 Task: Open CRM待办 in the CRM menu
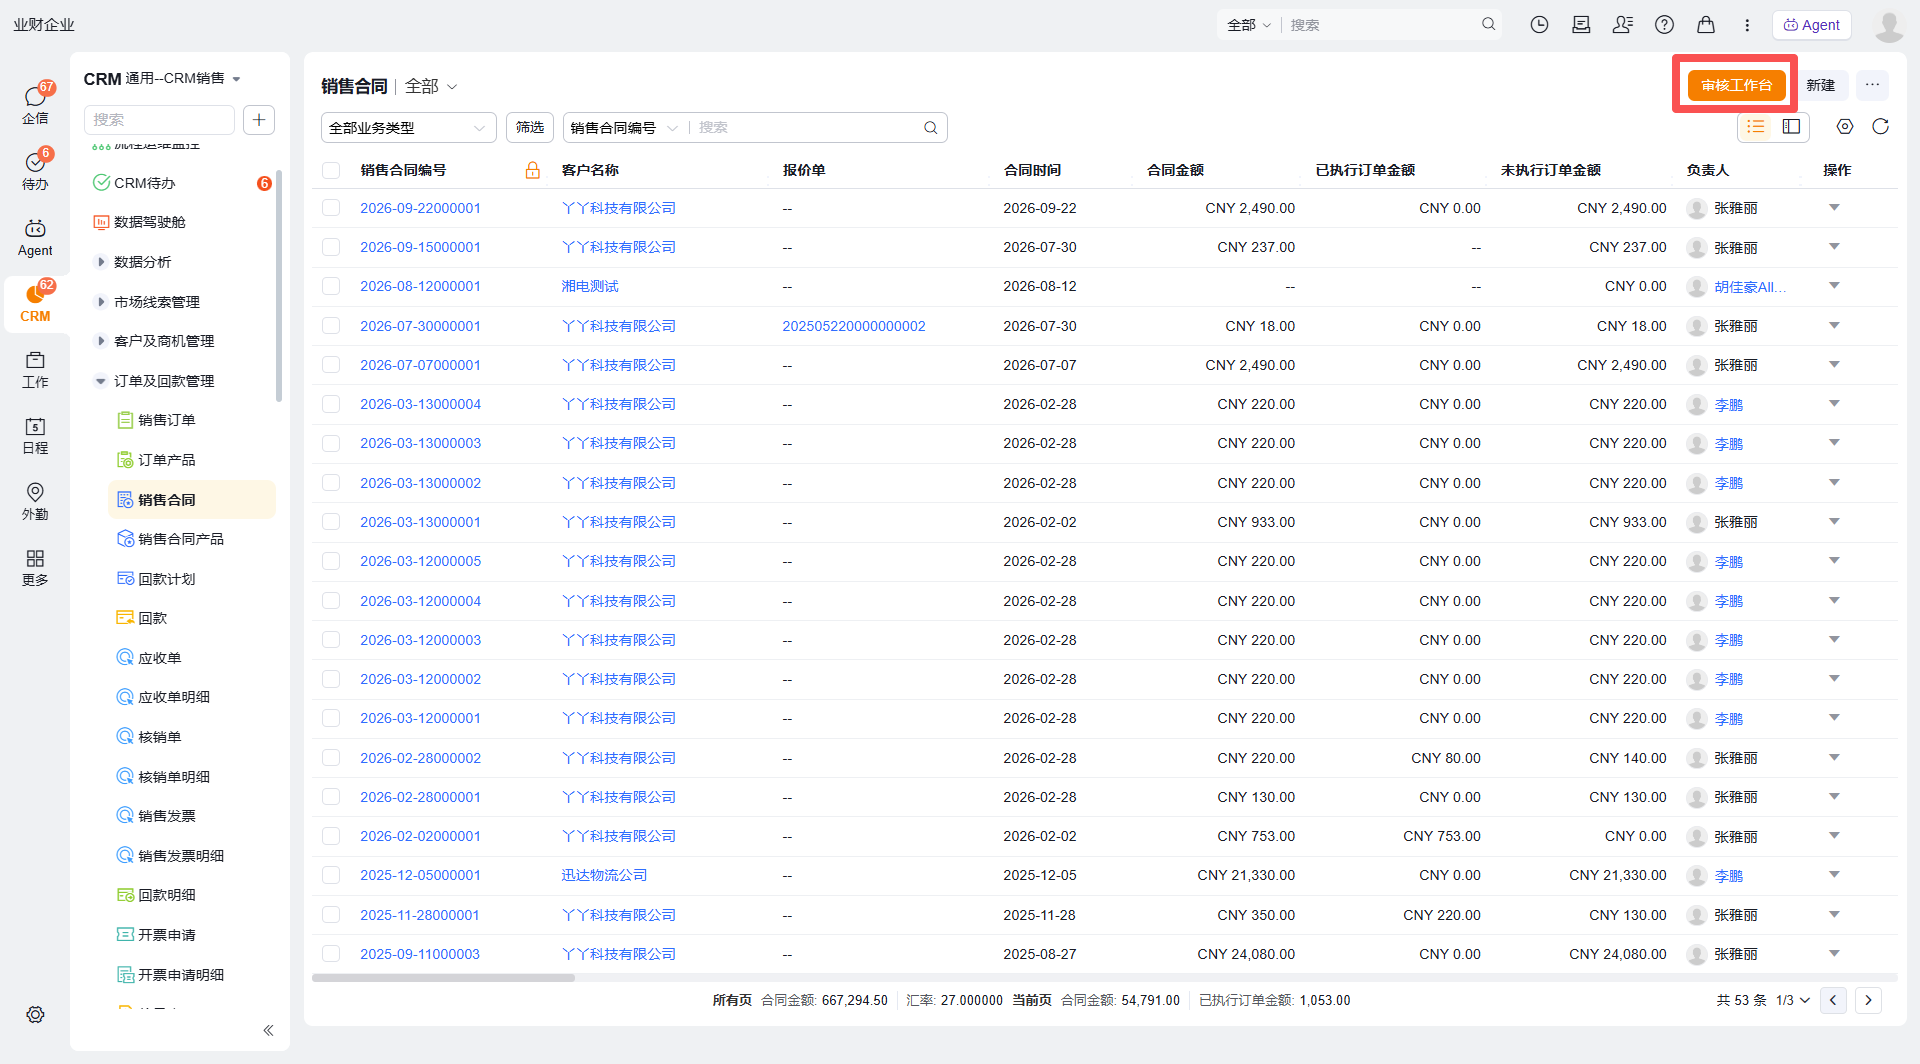coord(144,183)
